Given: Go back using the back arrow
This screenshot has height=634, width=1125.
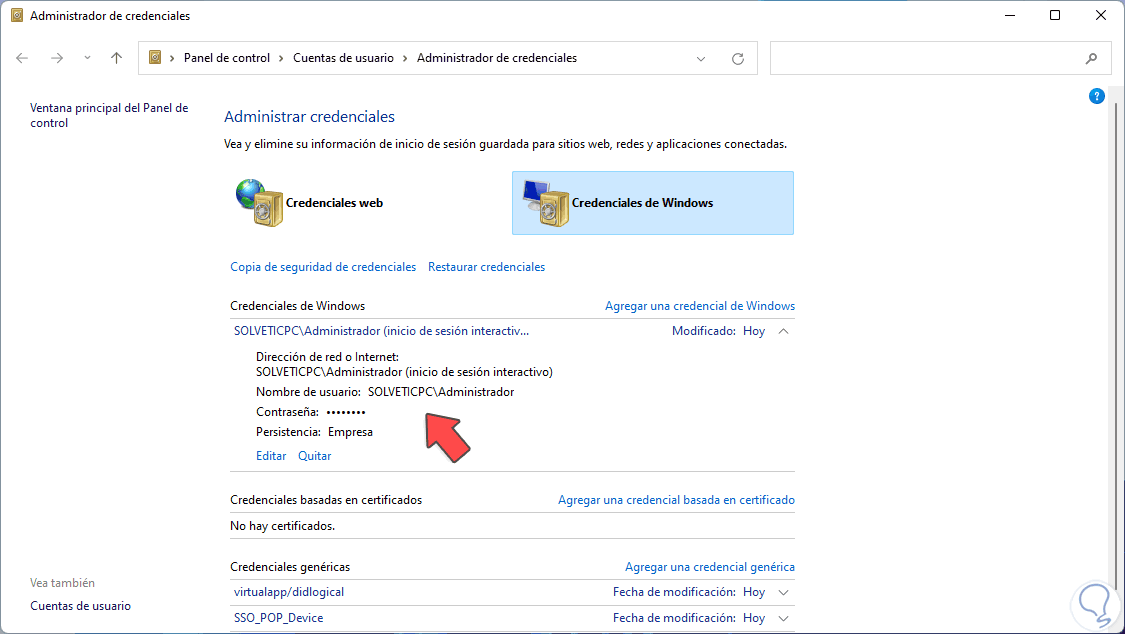Looking at the screenshot, I should click(22, 58).
